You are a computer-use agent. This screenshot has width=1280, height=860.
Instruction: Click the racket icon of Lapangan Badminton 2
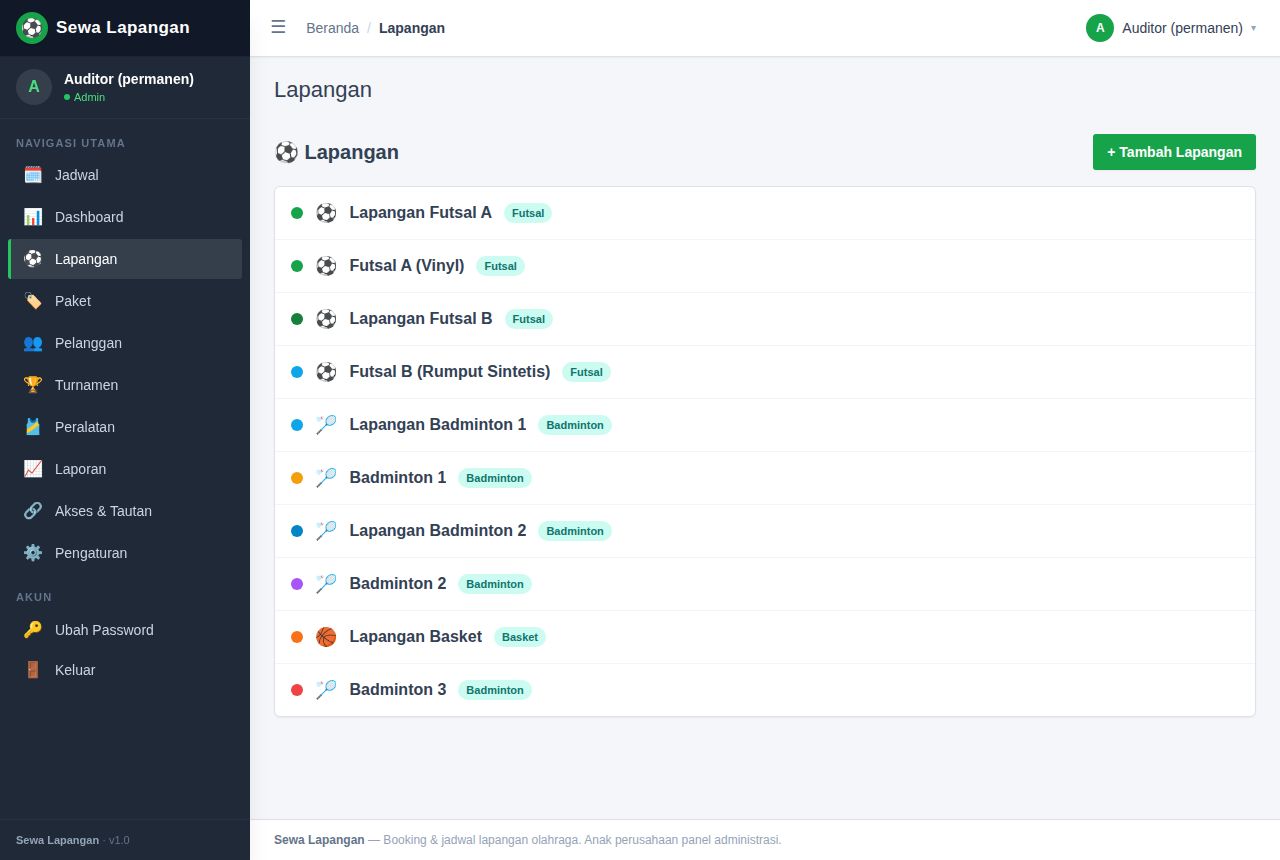coord(326,531)
